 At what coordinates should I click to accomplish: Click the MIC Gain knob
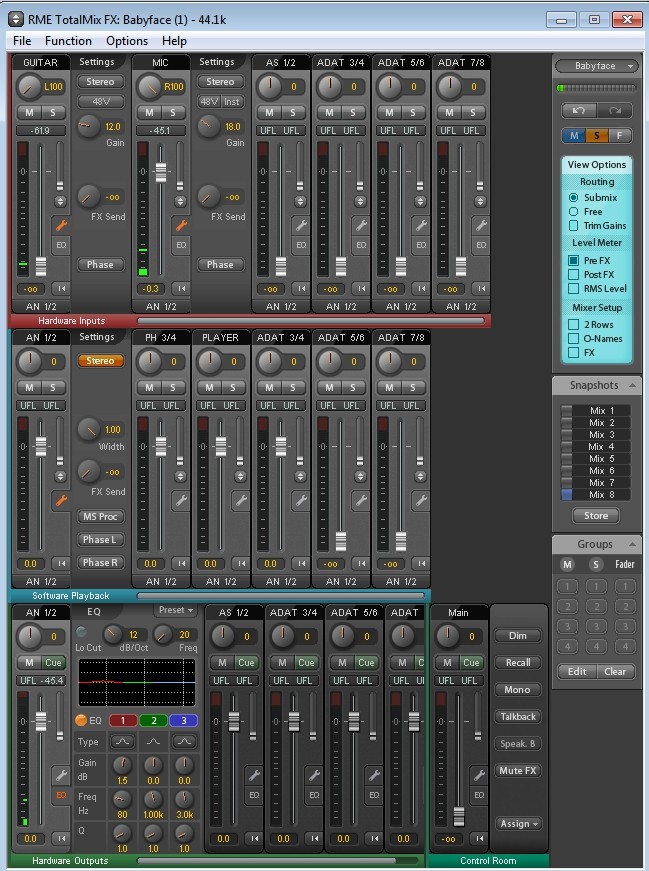tap(208, 126)
